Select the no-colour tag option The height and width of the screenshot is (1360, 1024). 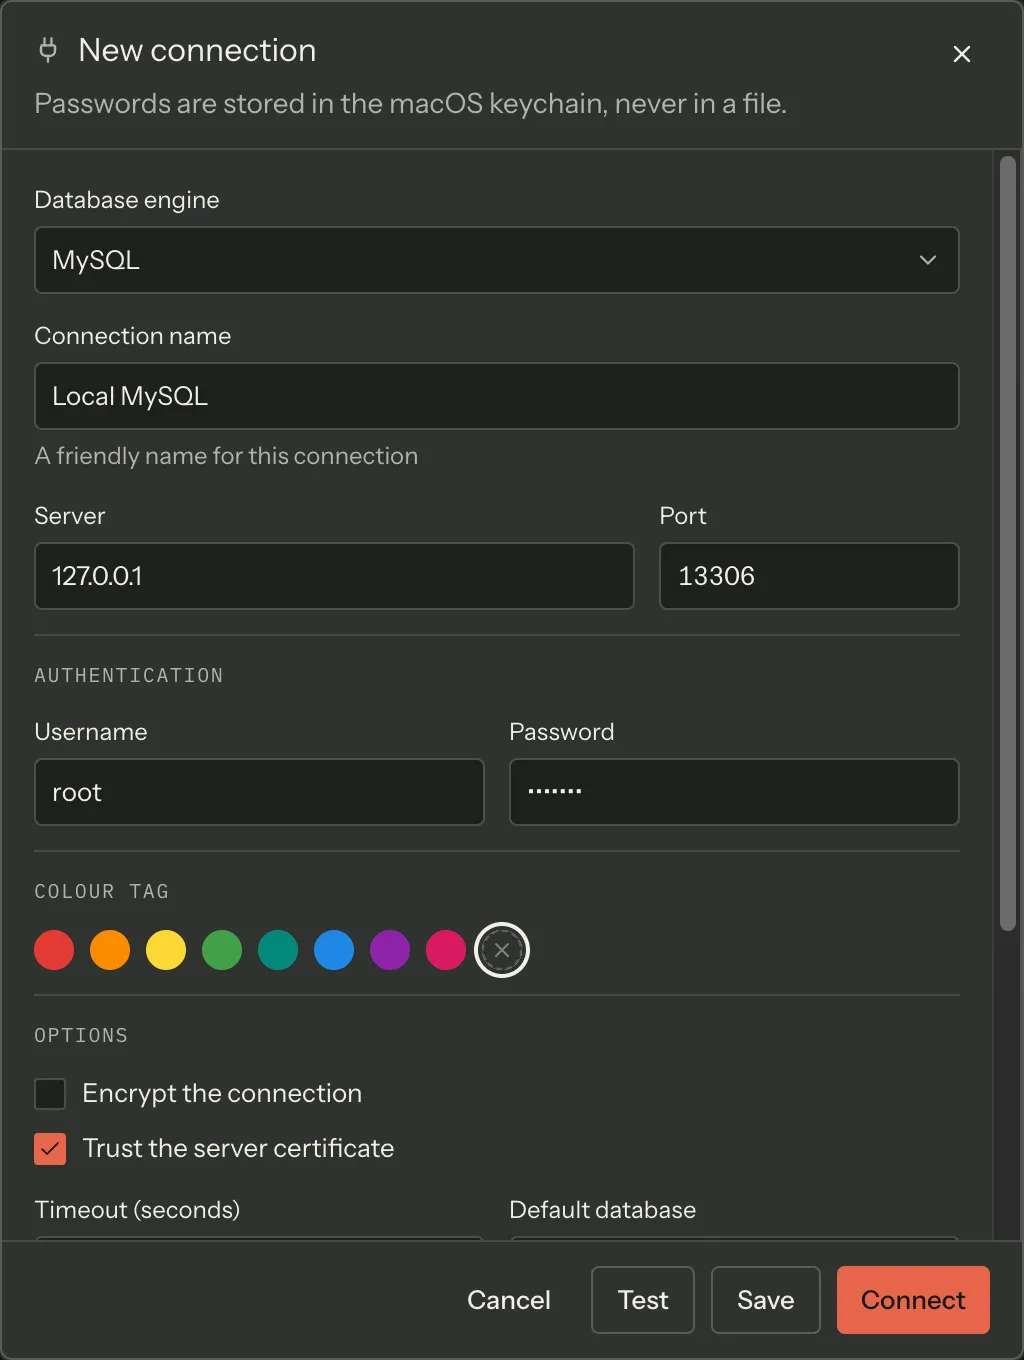point(502,950)
